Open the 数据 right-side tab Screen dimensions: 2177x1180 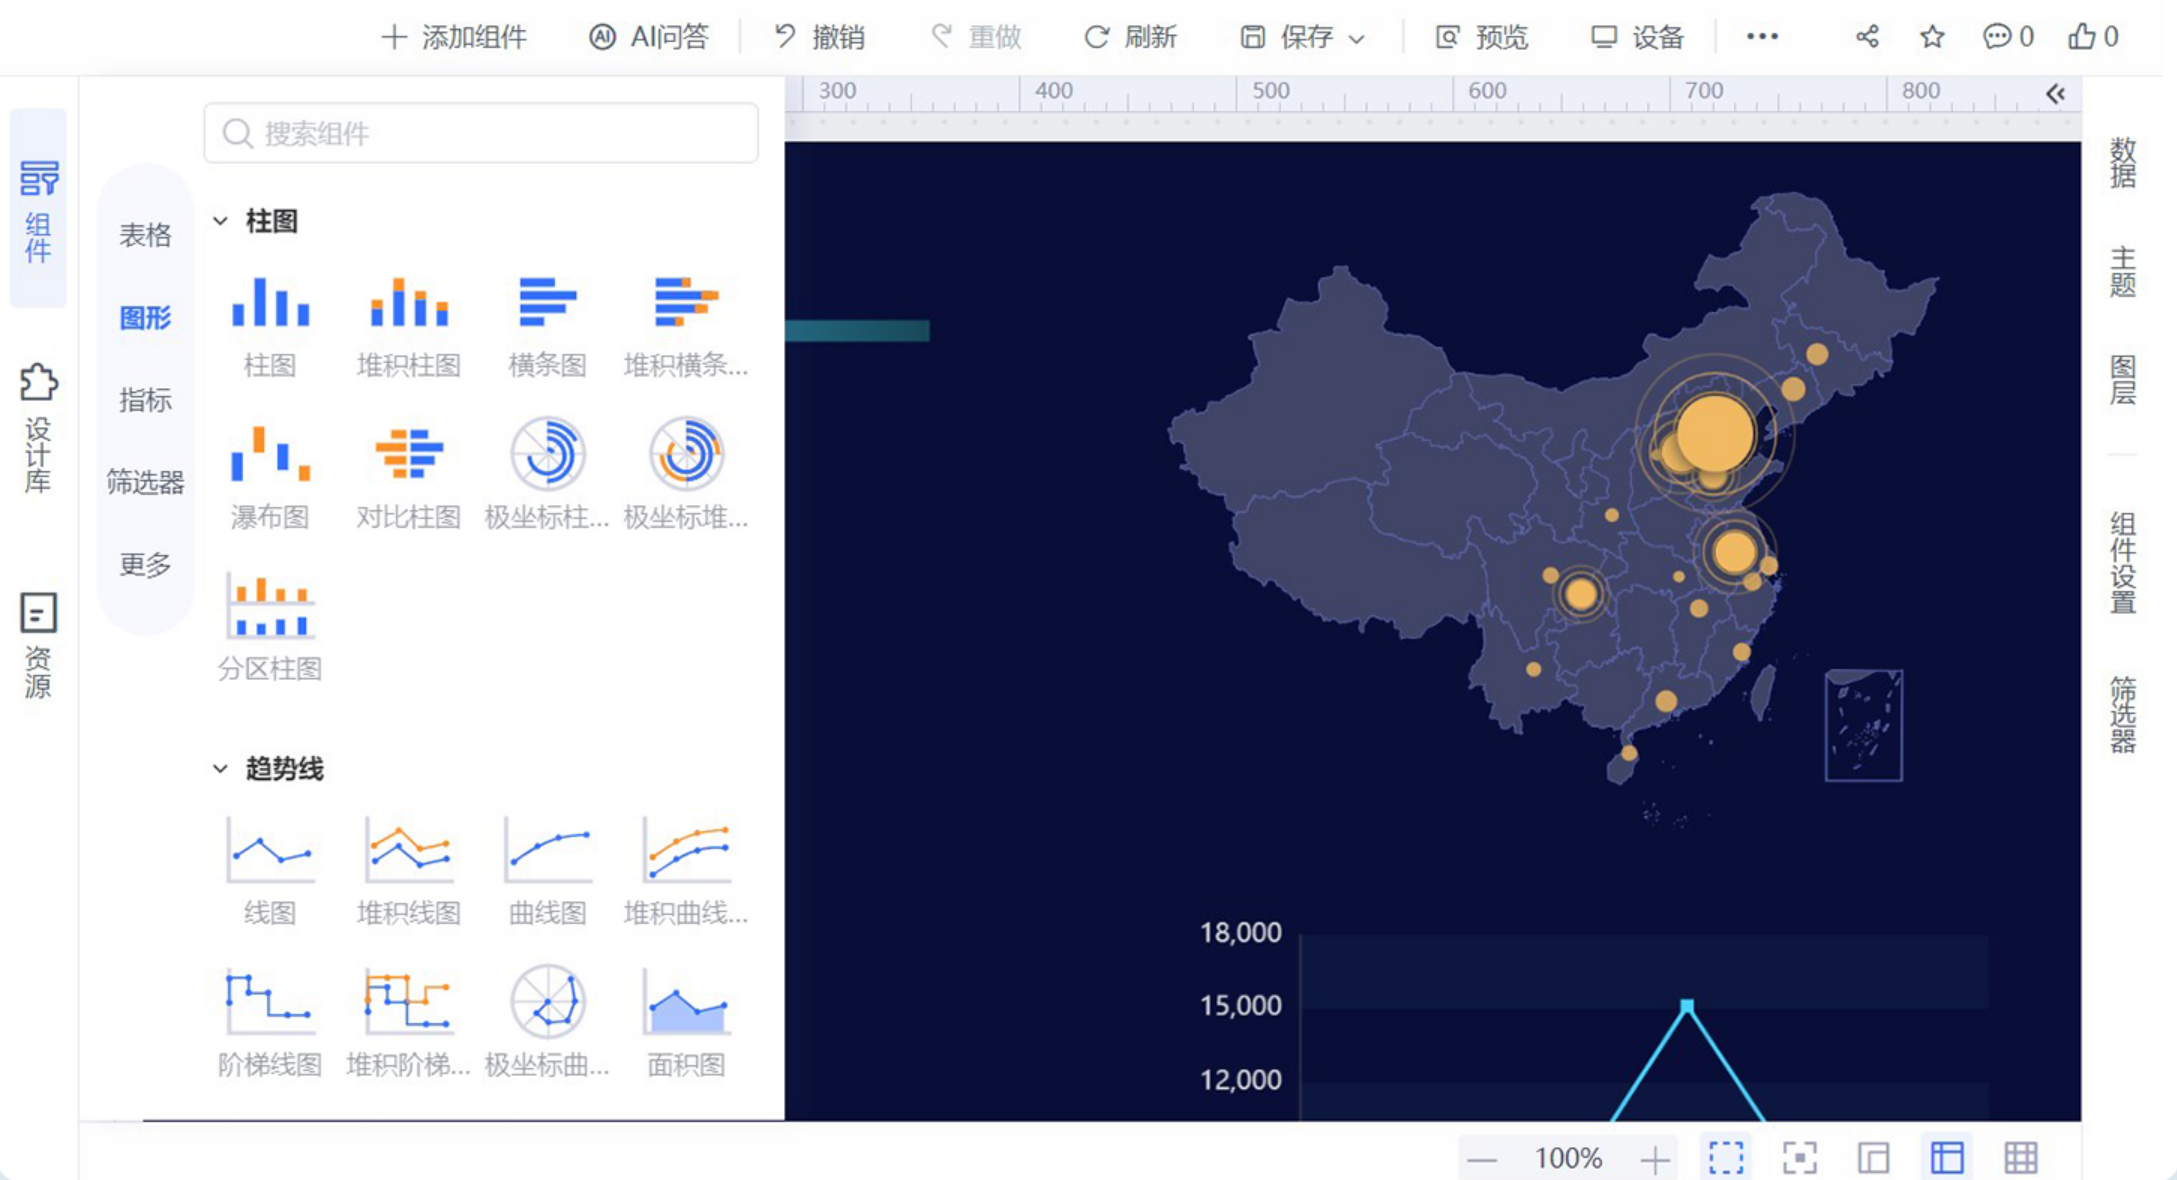(x=2122, y=162)
